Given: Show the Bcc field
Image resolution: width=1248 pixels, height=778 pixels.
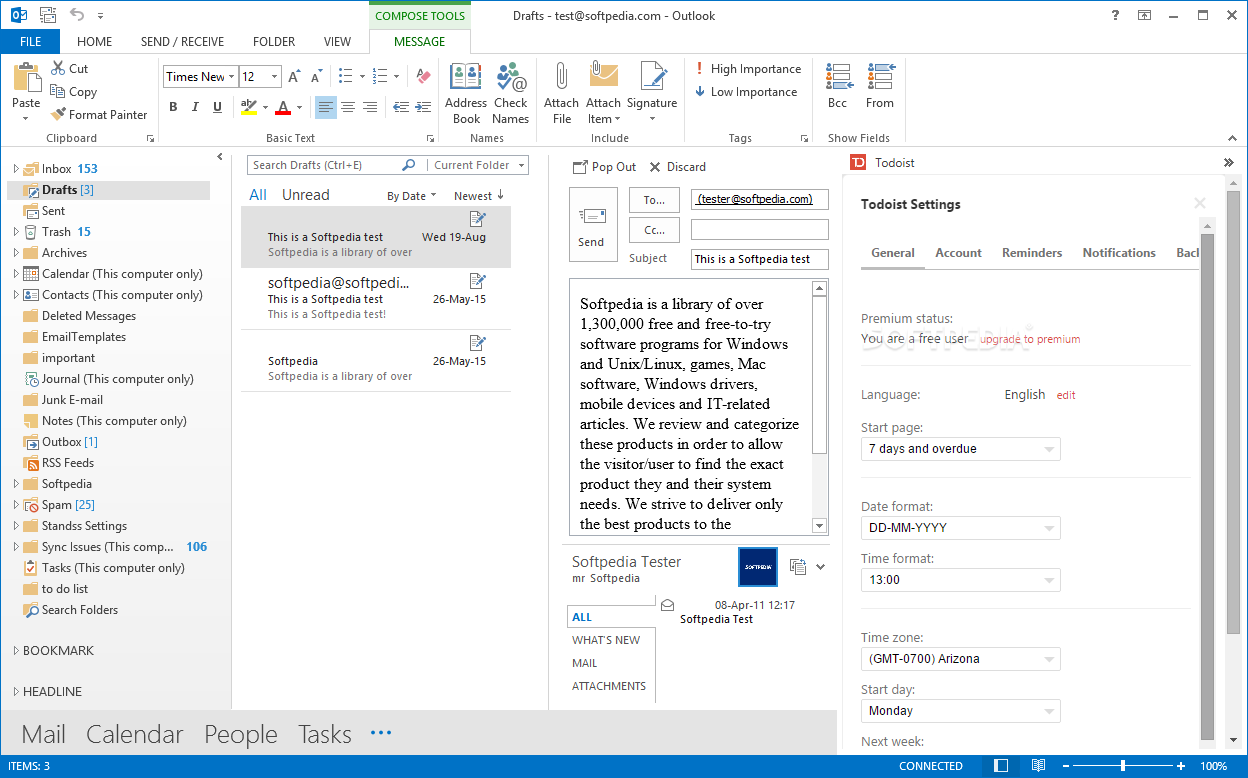Looking at the screenshot, I should tap(838, 86).
